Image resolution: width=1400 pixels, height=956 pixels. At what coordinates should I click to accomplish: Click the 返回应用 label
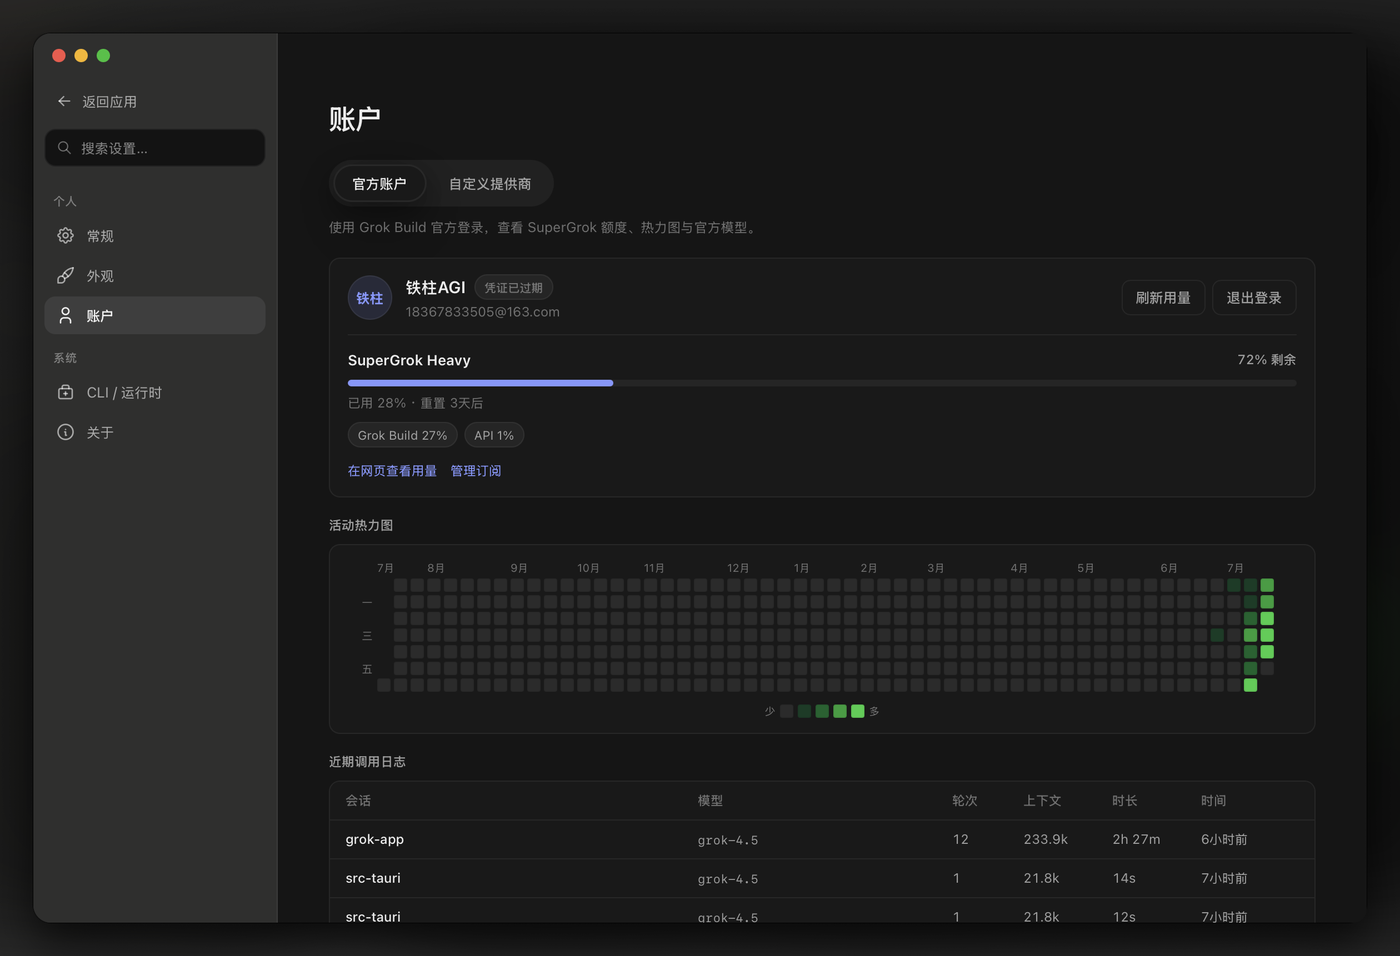[109, 102]
